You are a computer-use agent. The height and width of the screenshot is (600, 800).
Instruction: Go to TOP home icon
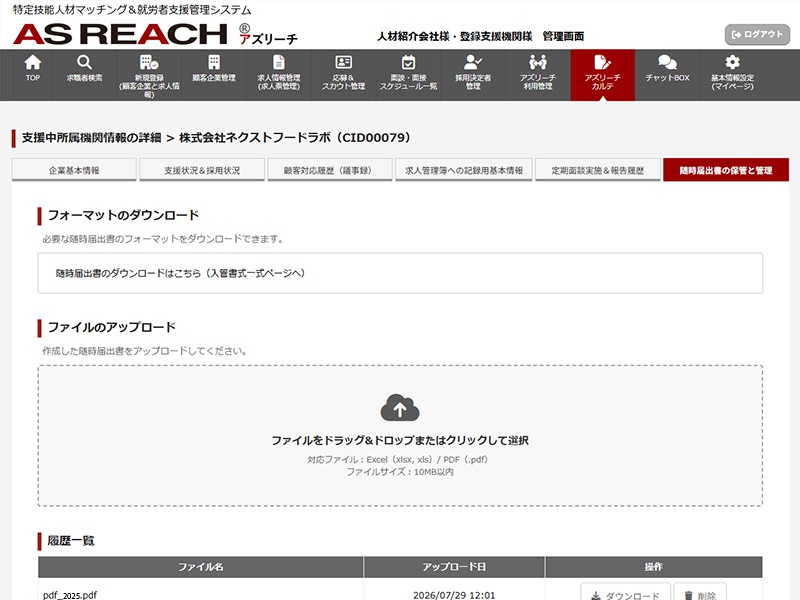[33, 62]
